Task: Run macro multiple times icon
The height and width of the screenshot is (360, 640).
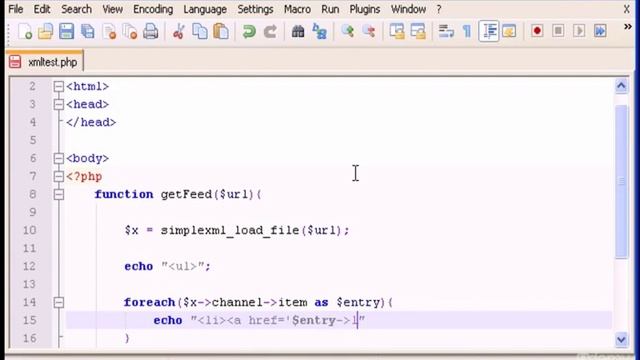Action: [600, 31]
